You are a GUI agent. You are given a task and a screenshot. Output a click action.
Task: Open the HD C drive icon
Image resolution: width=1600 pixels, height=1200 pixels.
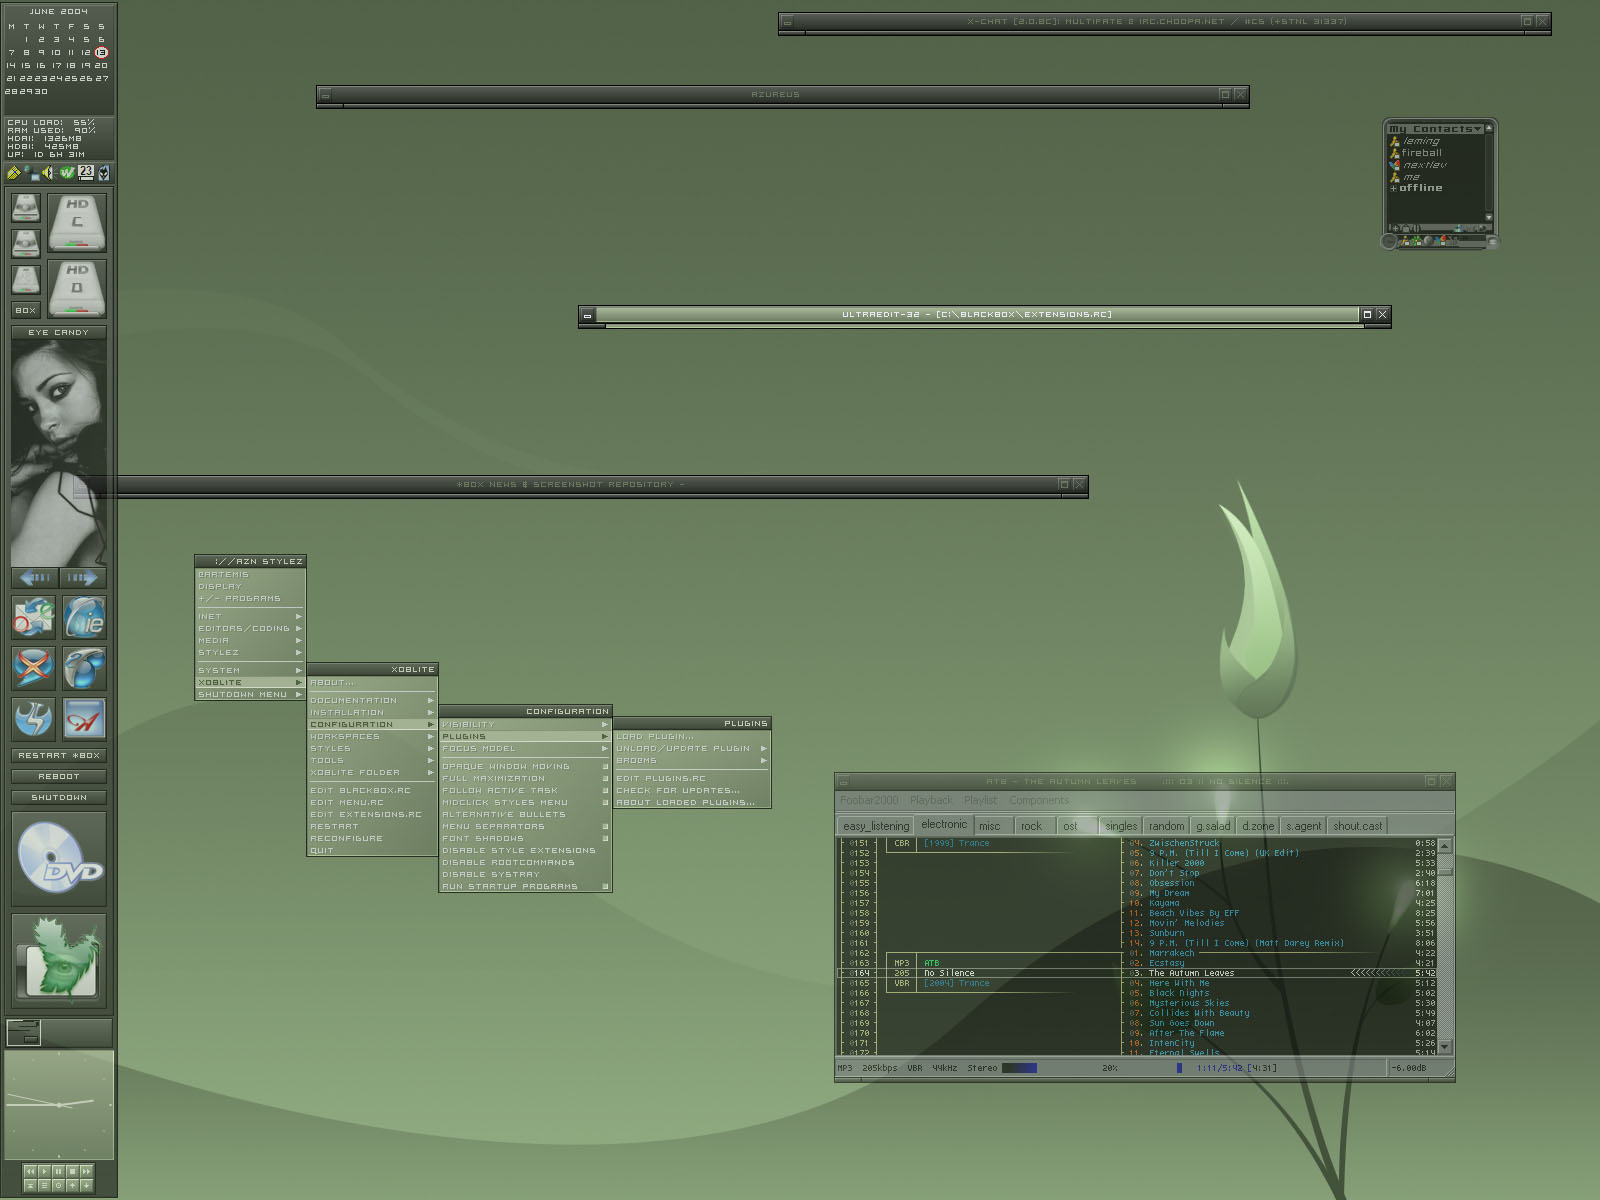point(77,222)
